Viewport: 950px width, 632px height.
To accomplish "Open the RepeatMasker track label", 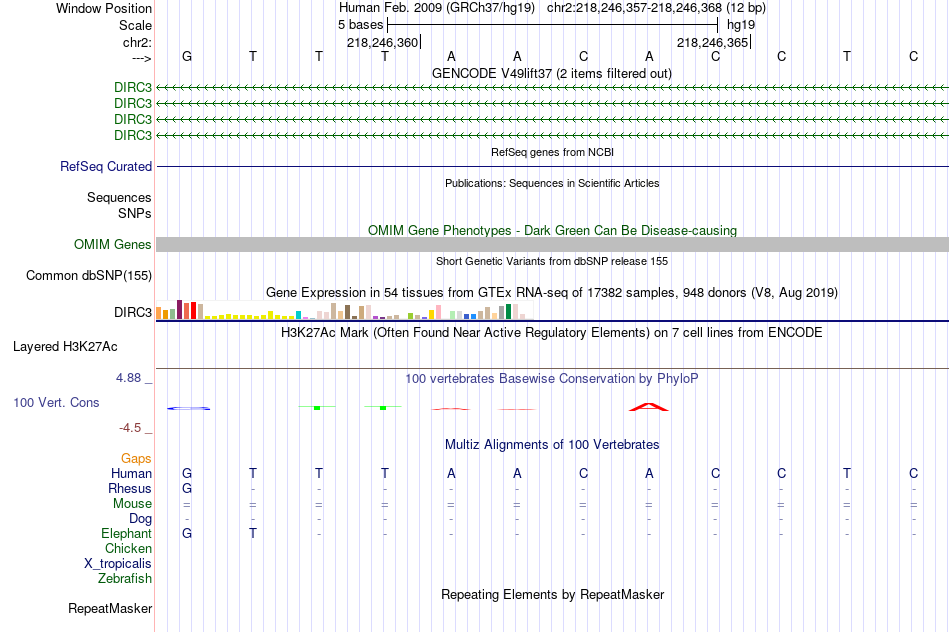I will click(110, 608).
